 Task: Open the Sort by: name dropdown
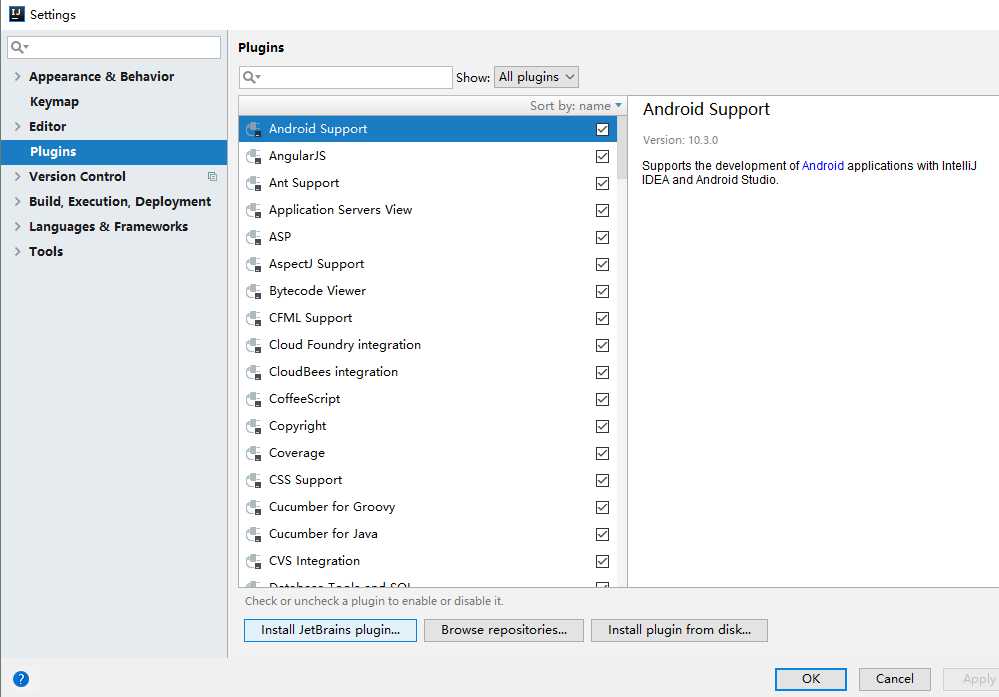575,106
